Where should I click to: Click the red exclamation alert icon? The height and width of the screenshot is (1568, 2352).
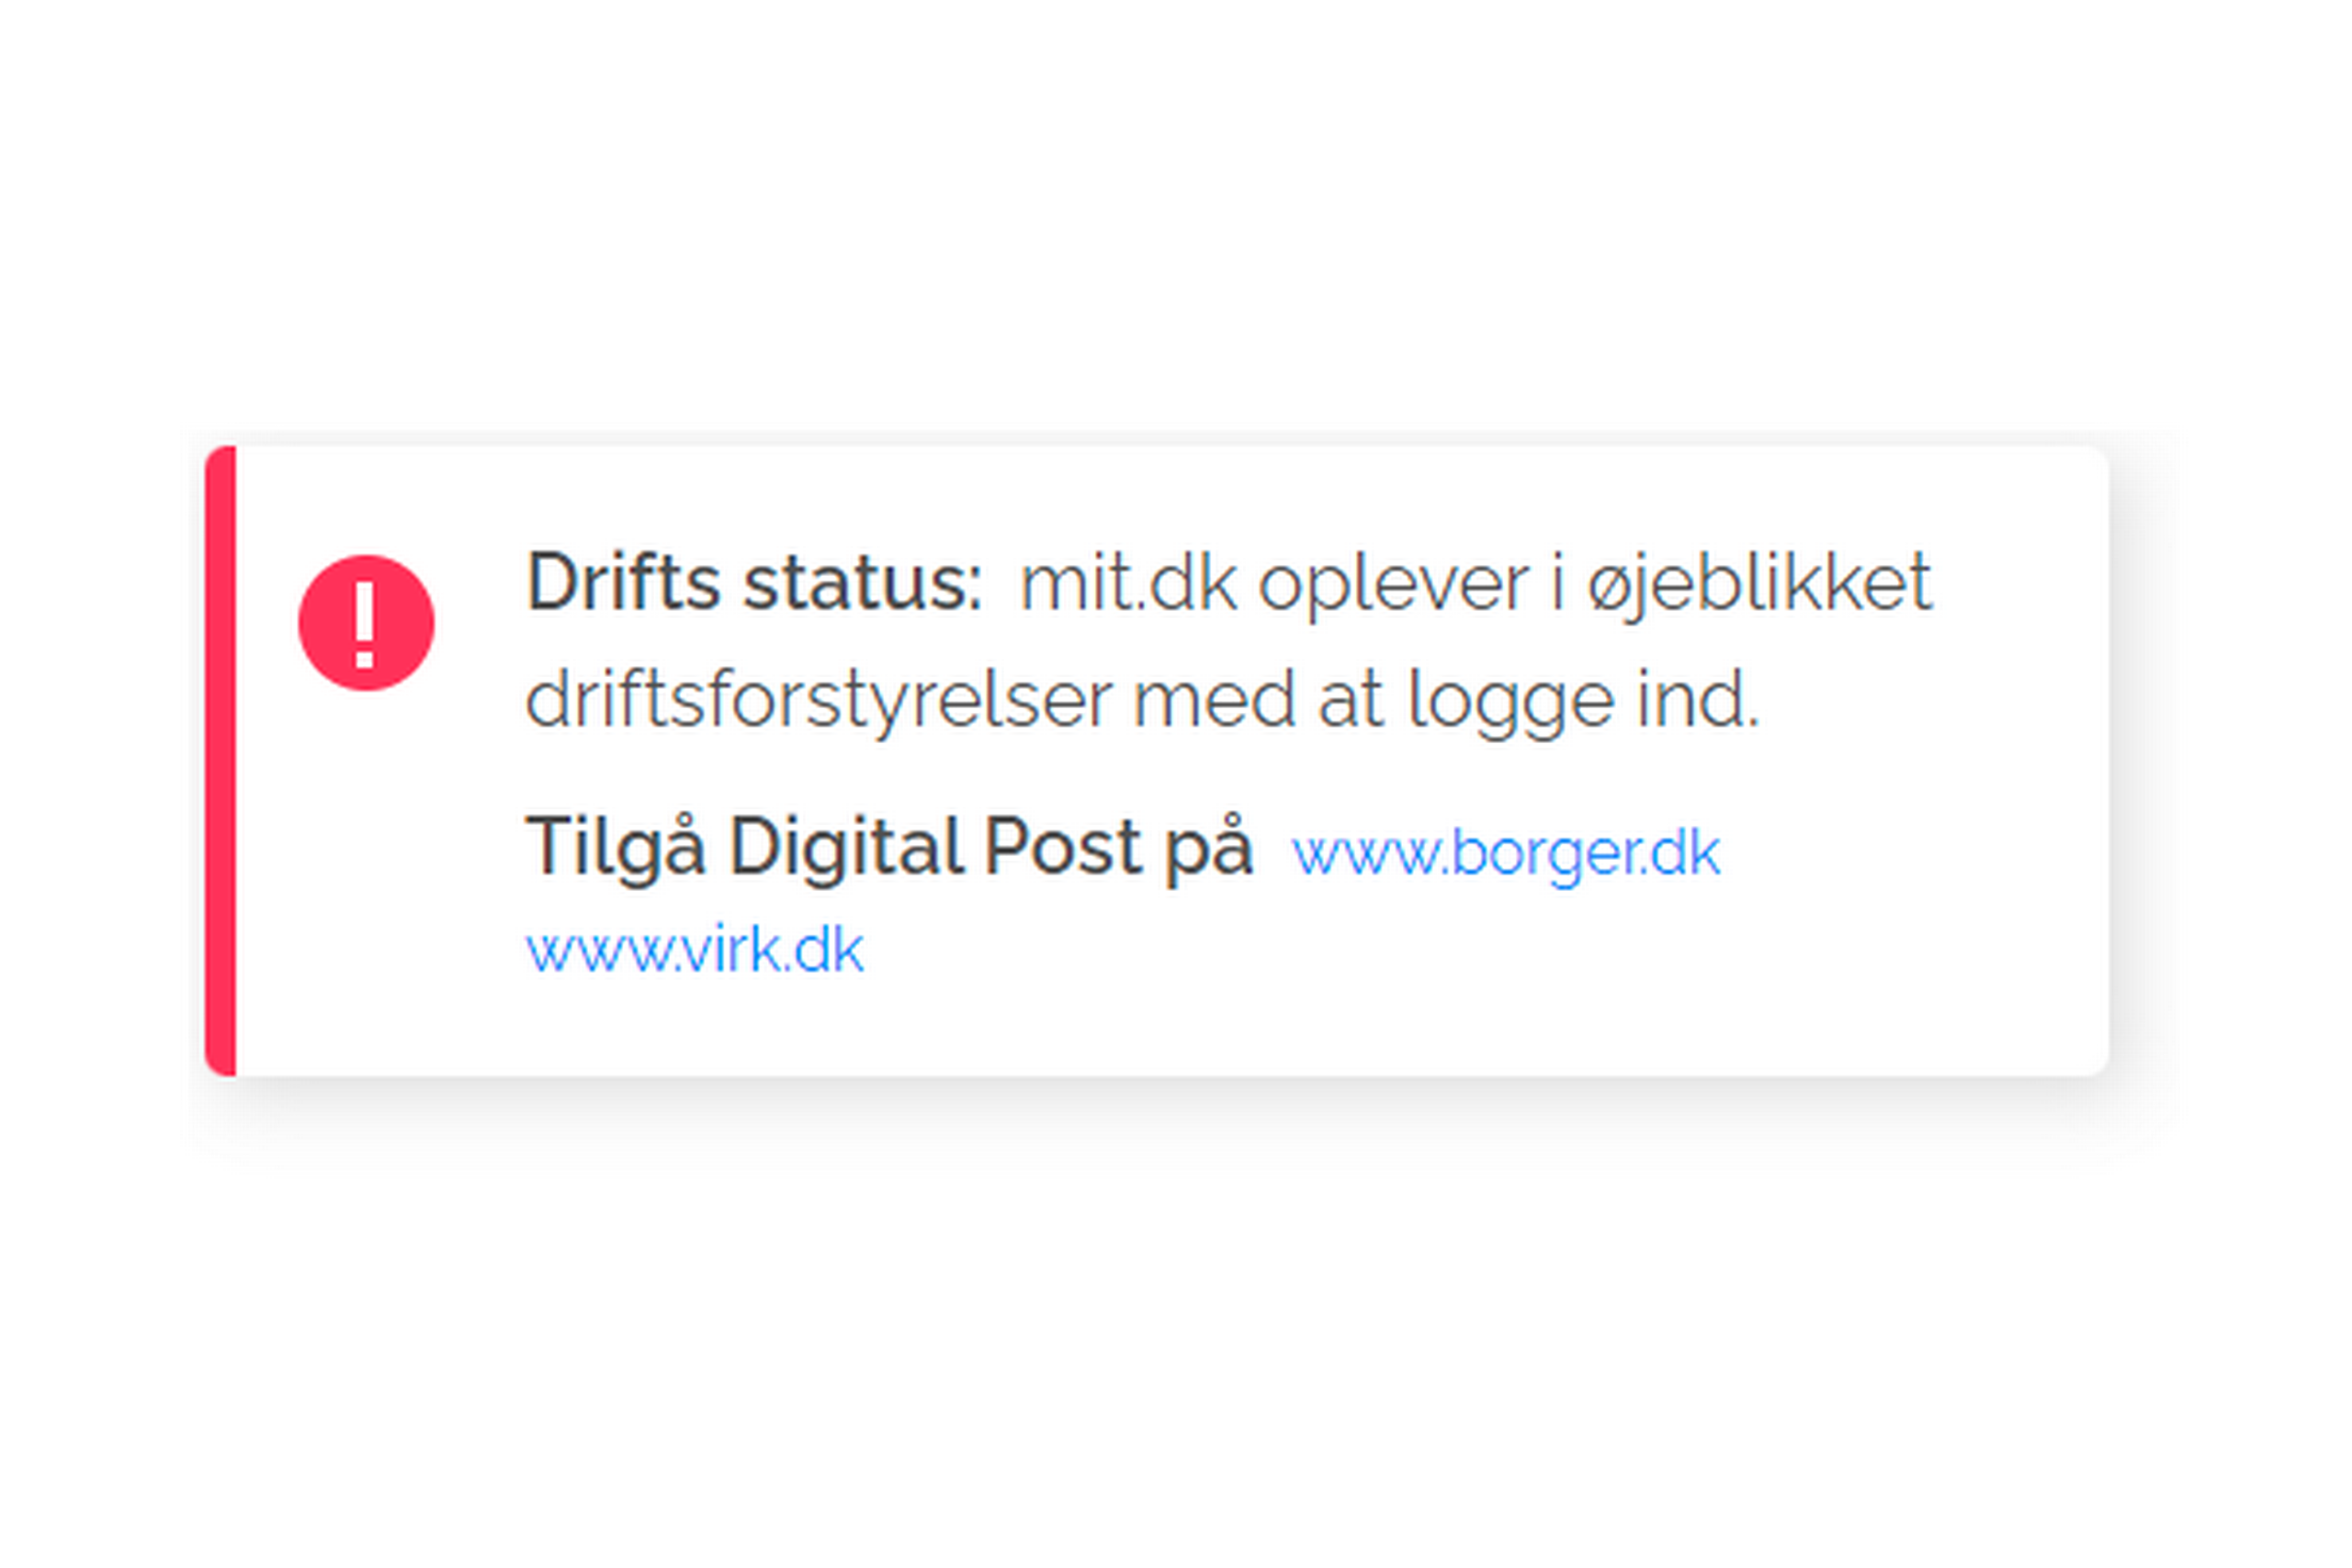pyautogui.click(x=366, y=623)
